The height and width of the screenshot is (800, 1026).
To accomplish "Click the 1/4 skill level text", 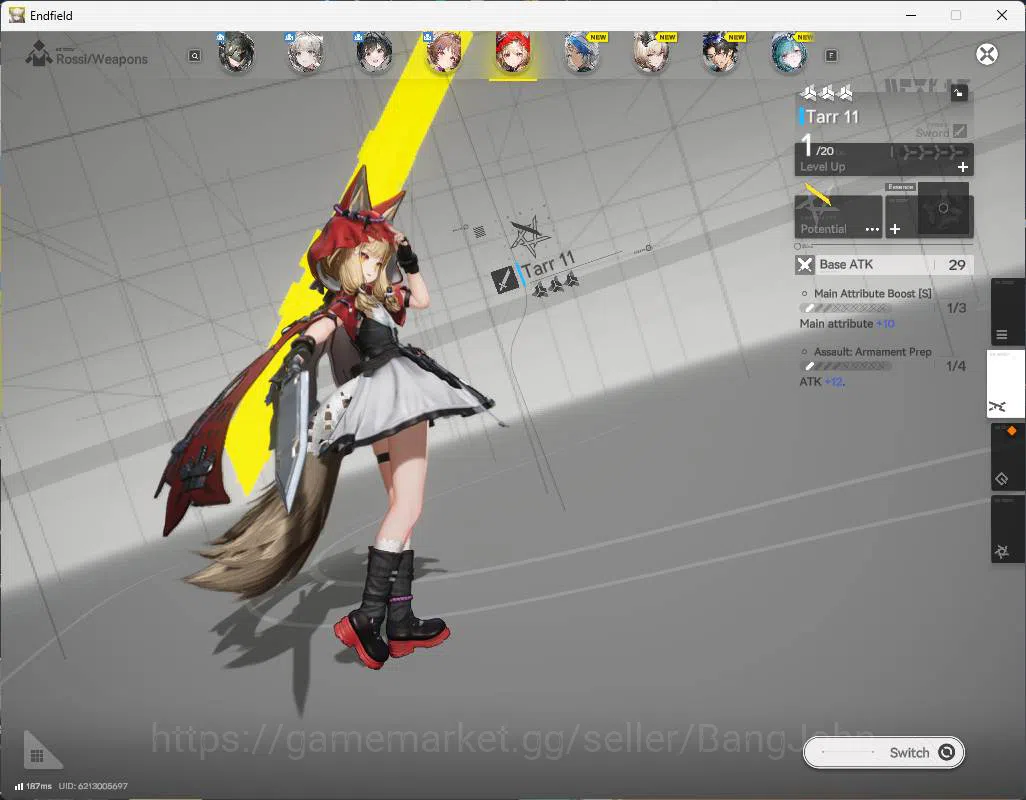I will [x=956, y=366].
